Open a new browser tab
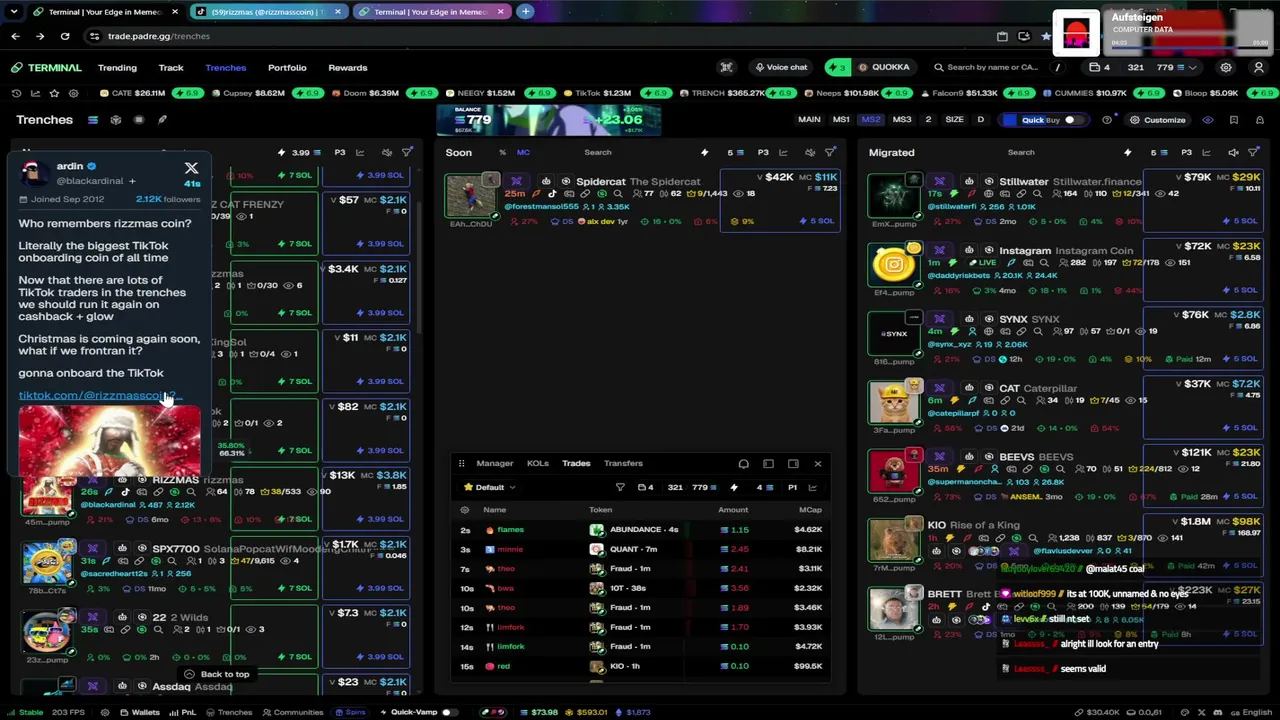Viewport: 1280px width, 720px height. point(525,12)
